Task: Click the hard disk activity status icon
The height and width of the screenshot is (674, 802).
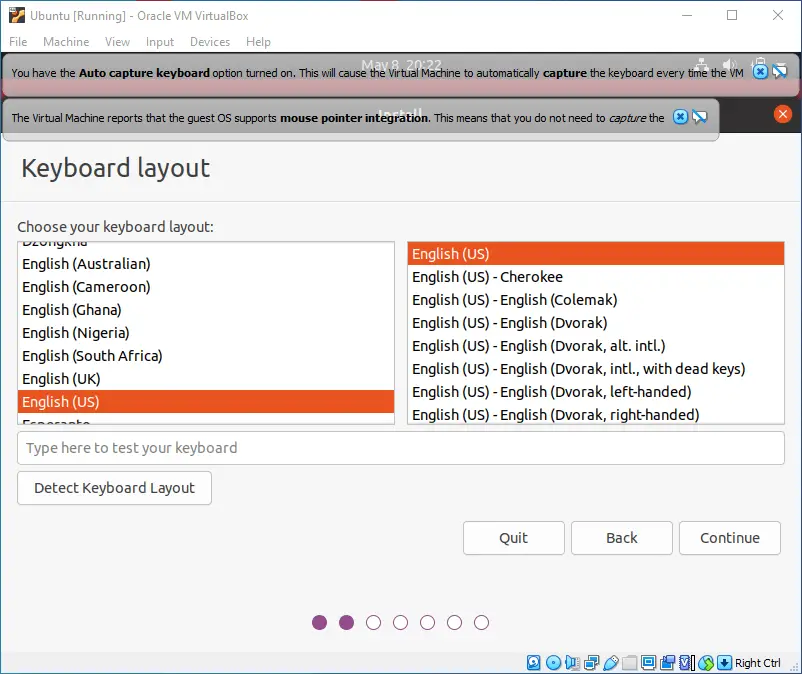Action: point(533,663)
